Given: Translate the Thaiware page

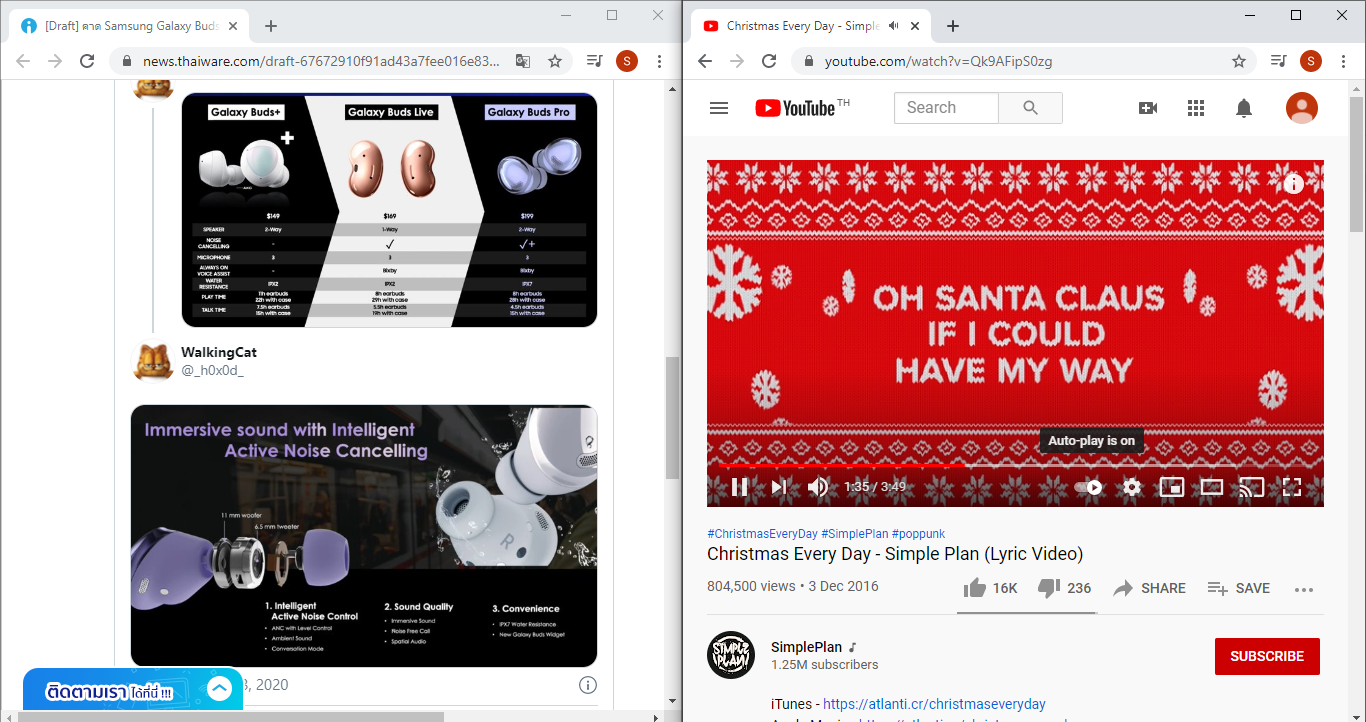Looking at the screenshot, I should [x=523, y=61].
